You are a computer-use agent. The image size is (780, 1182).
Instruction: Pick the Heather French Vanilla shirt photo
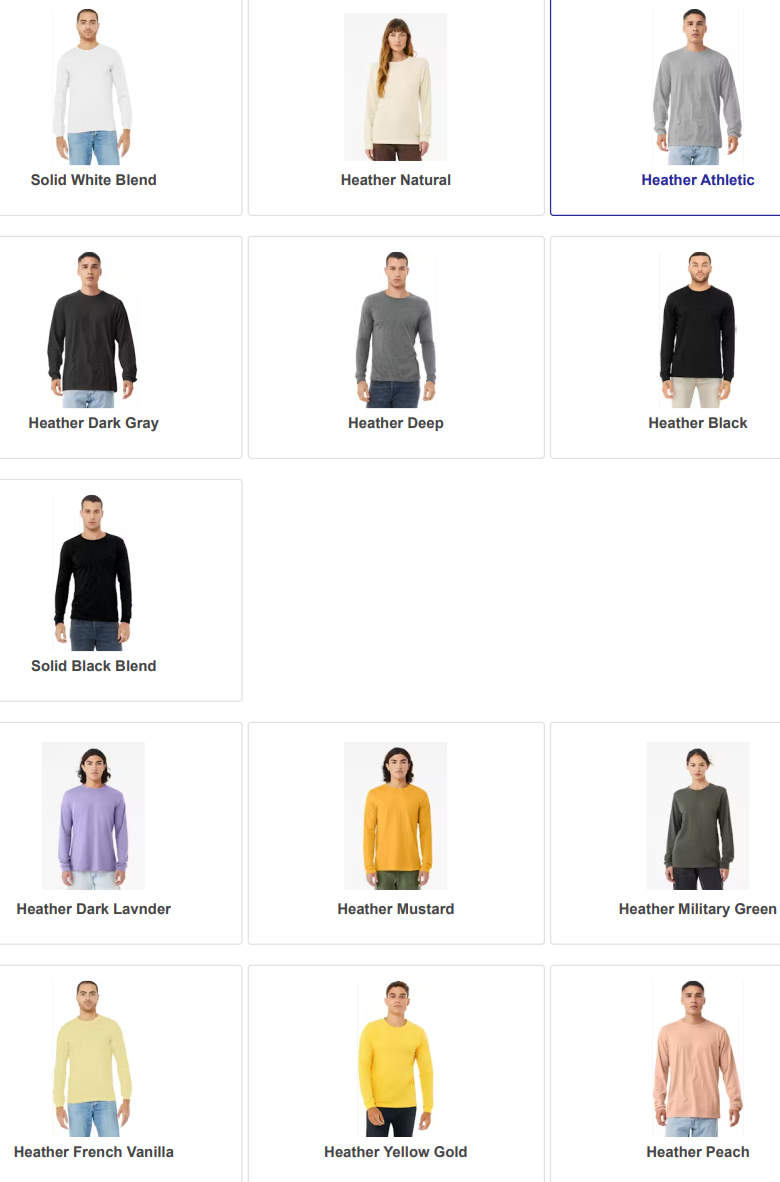pos(93,1058)
